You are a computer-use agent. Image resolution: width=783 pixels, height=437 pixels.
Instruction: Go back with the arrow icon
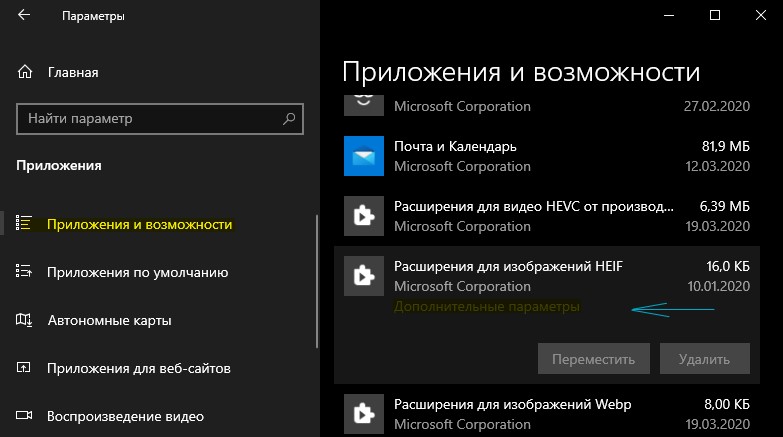pyautogui.click(x=24, y=15)
